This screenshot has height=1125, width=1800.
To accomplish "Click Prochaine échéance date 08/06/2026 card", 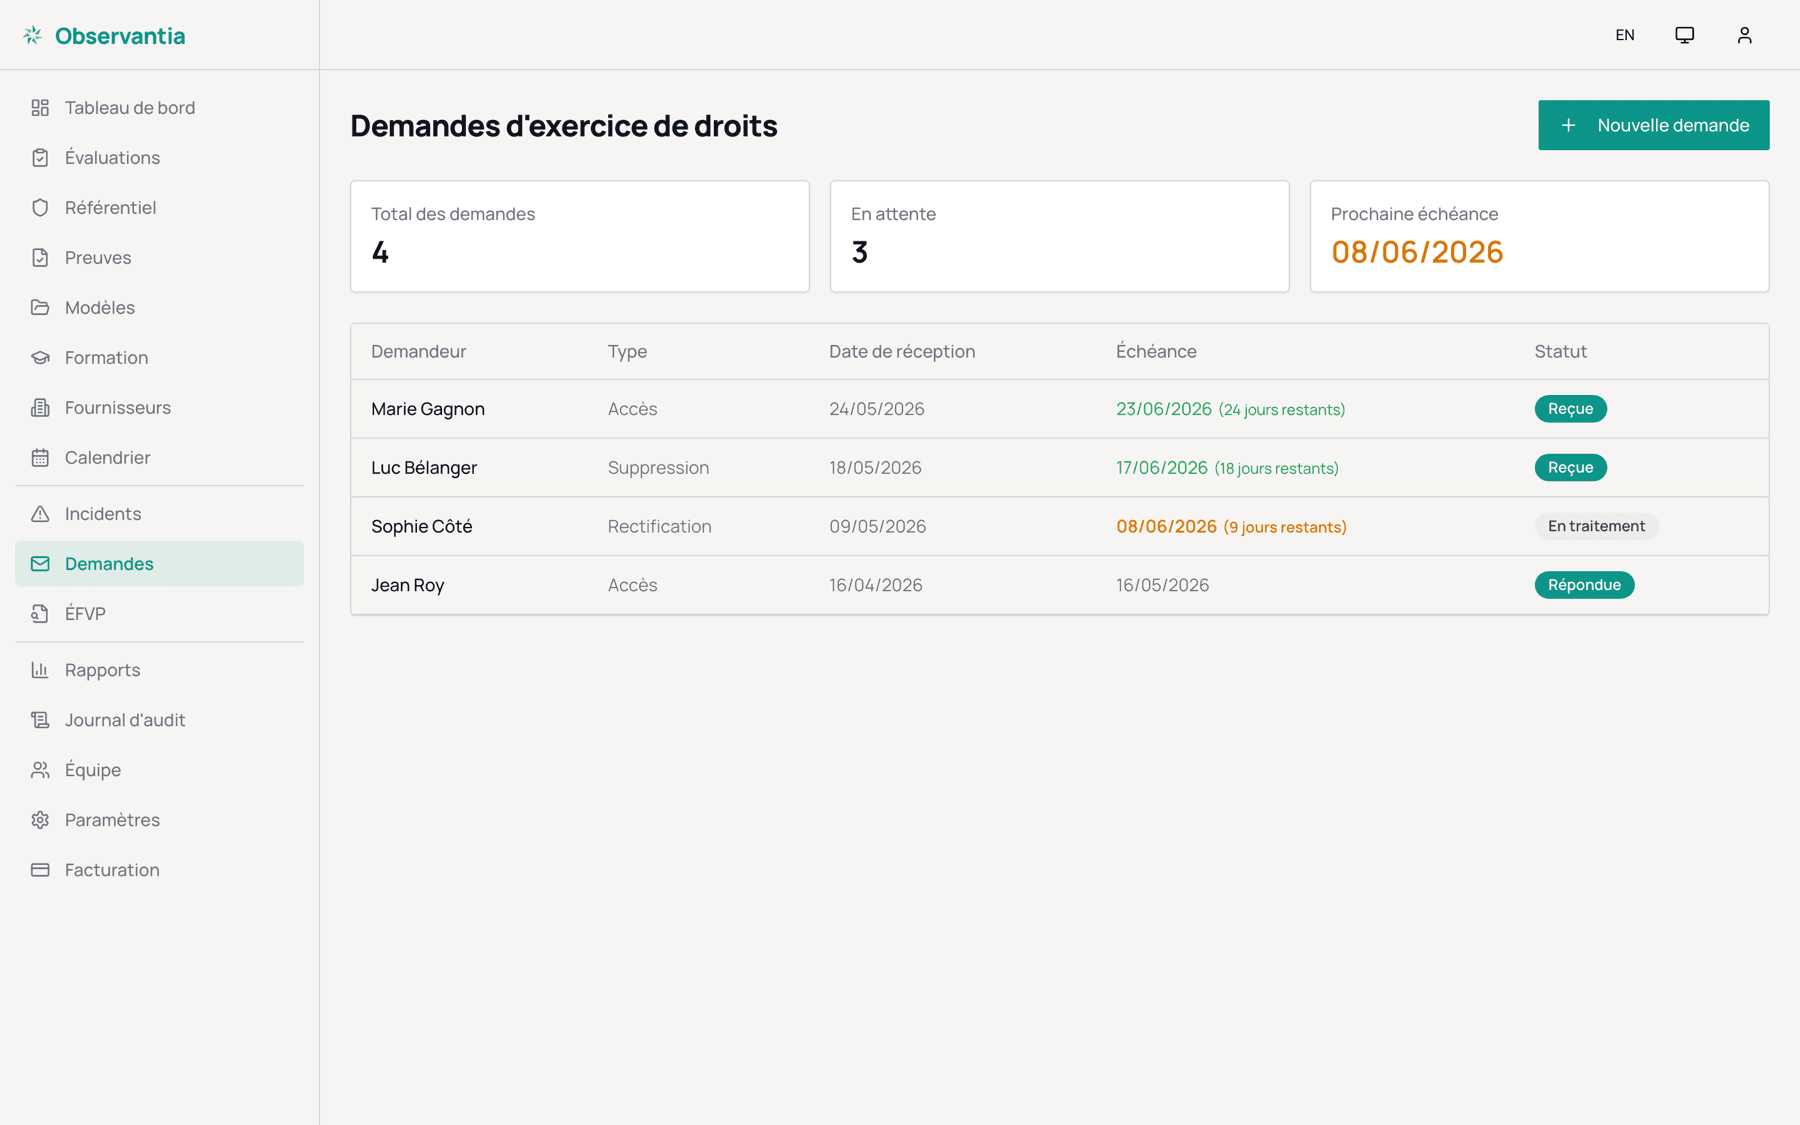I will (1540, 236).
